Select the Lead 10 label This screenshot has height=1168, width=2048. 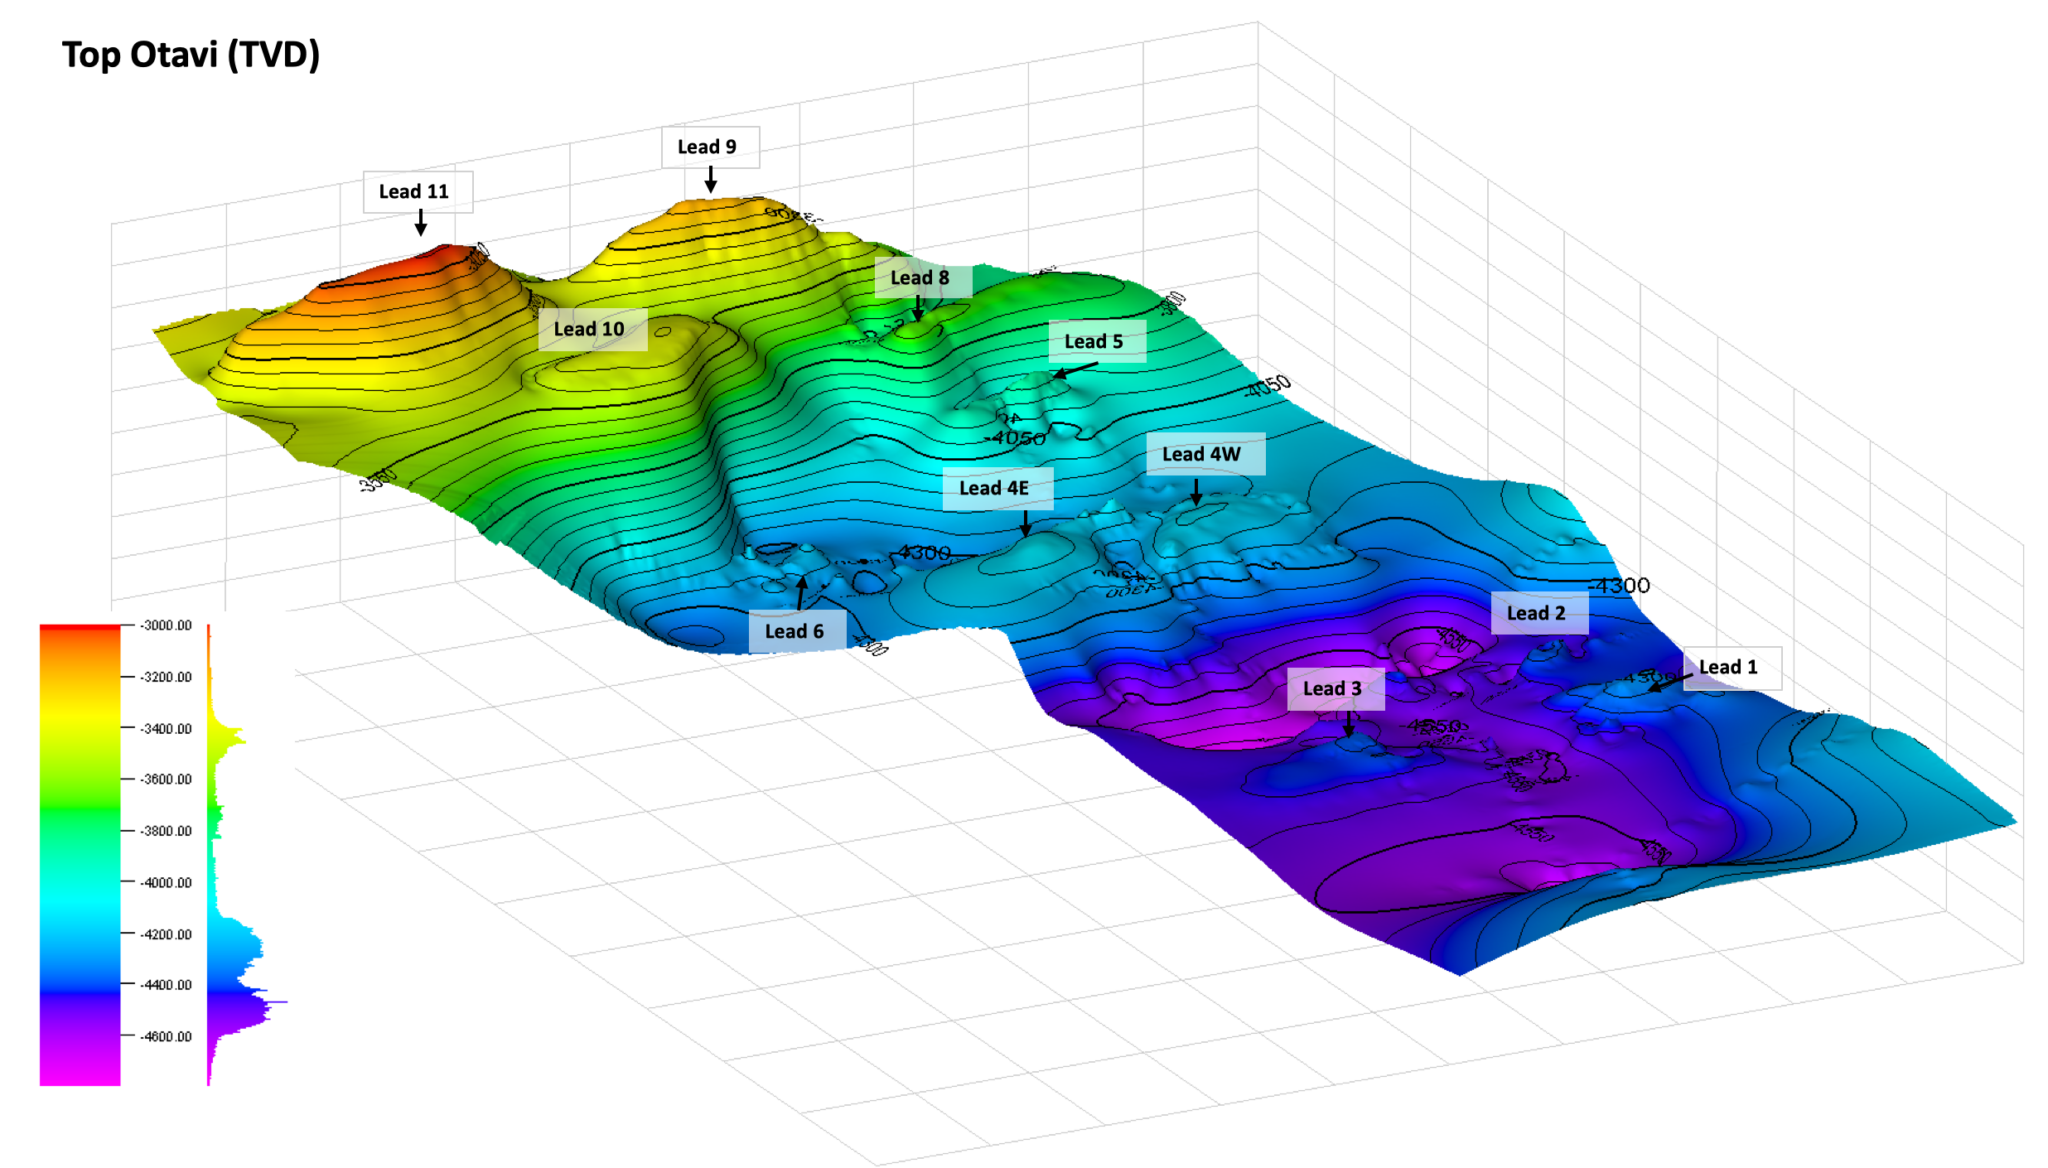592,330
